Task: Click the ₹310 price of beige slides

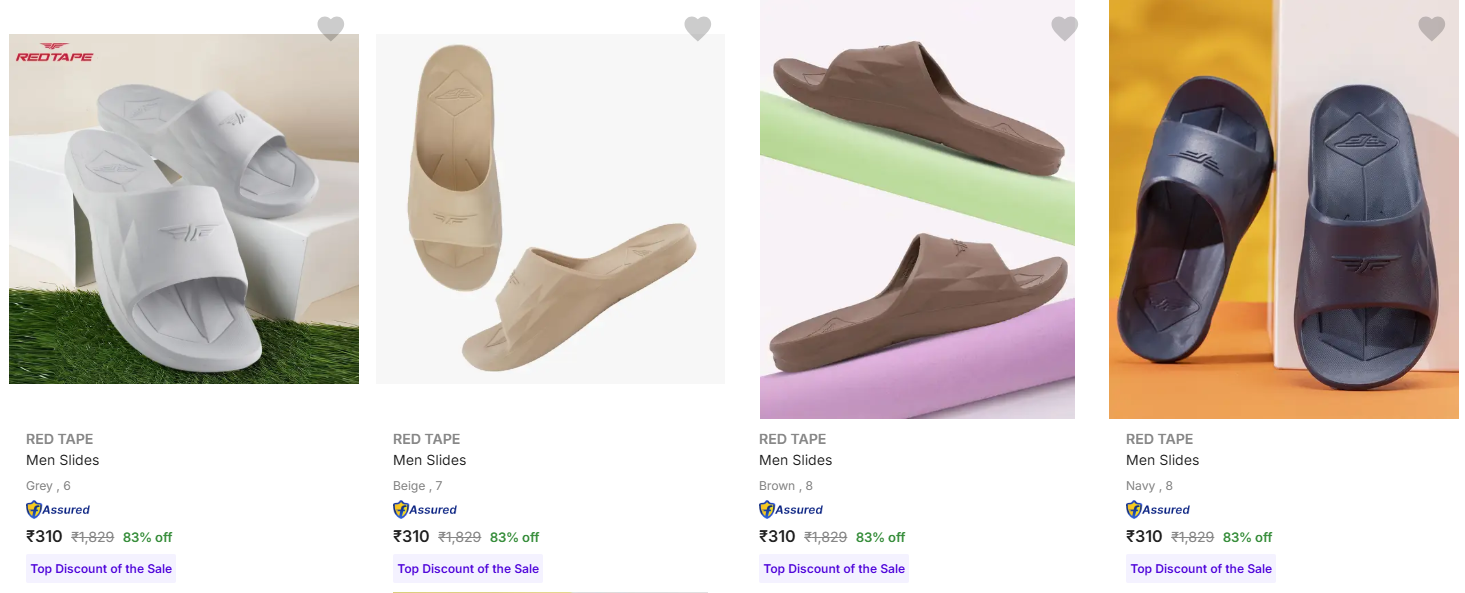Action: tap(411, 537)
